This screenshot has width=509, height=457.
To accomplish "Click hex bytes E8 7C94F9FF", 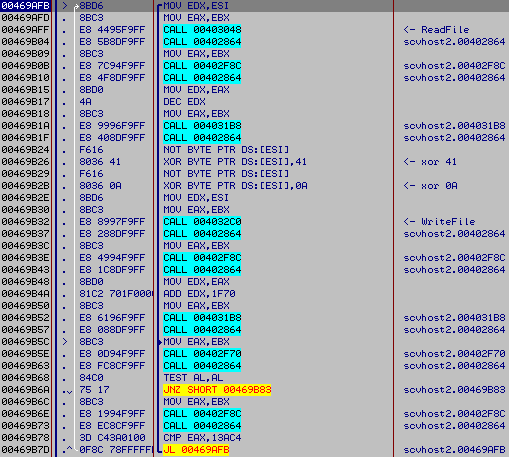I will tap(112, 66).
